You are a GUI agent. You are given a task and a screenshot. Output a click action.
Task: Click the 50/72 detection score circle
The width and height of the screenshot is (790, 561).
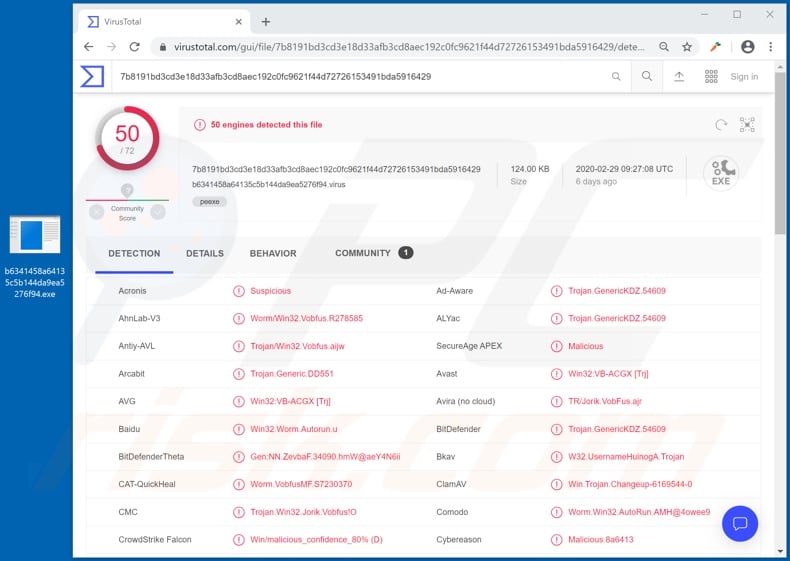pyautogui.click(x=127, y=138)
